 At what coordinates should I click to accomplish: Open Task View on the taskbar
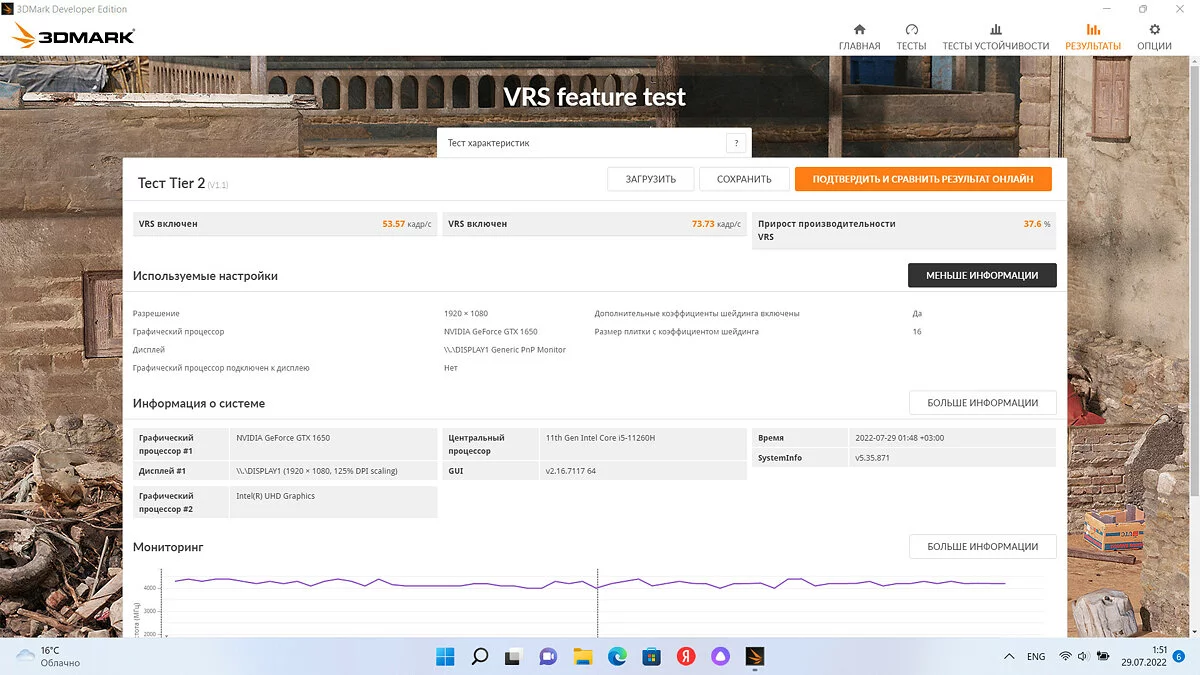513,656
